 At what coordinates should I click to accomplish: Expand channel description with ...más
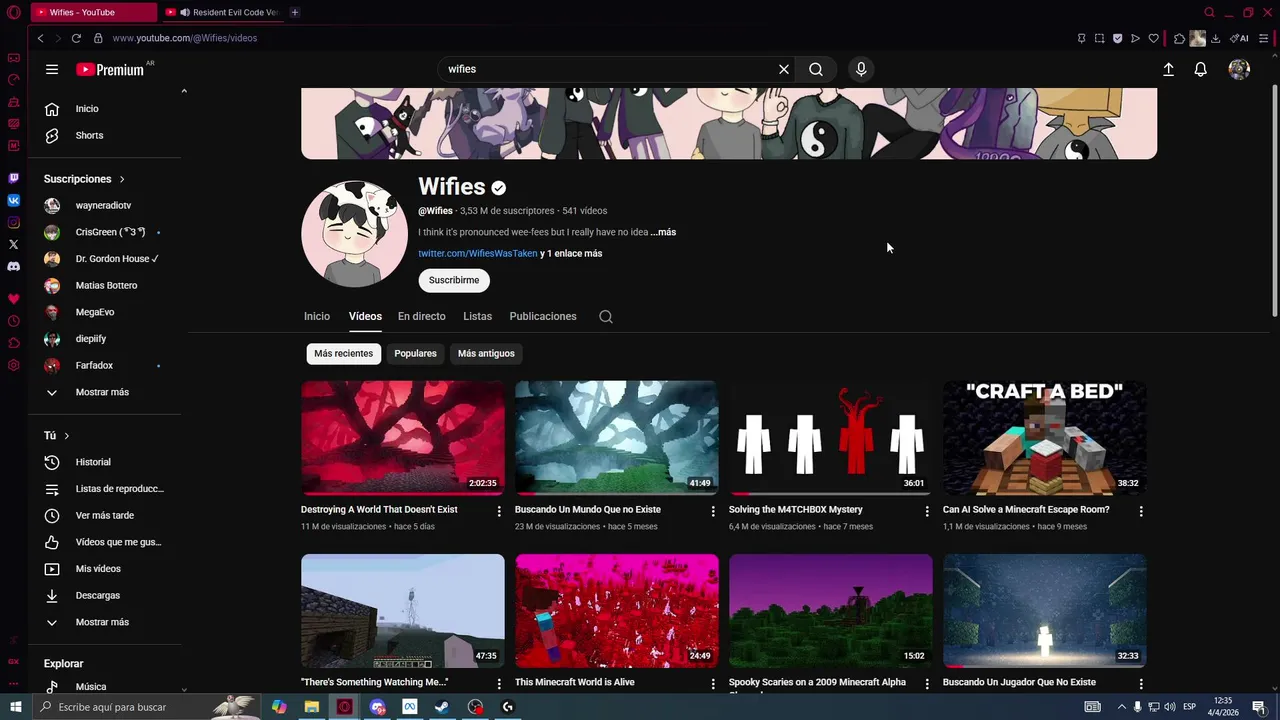663,232
